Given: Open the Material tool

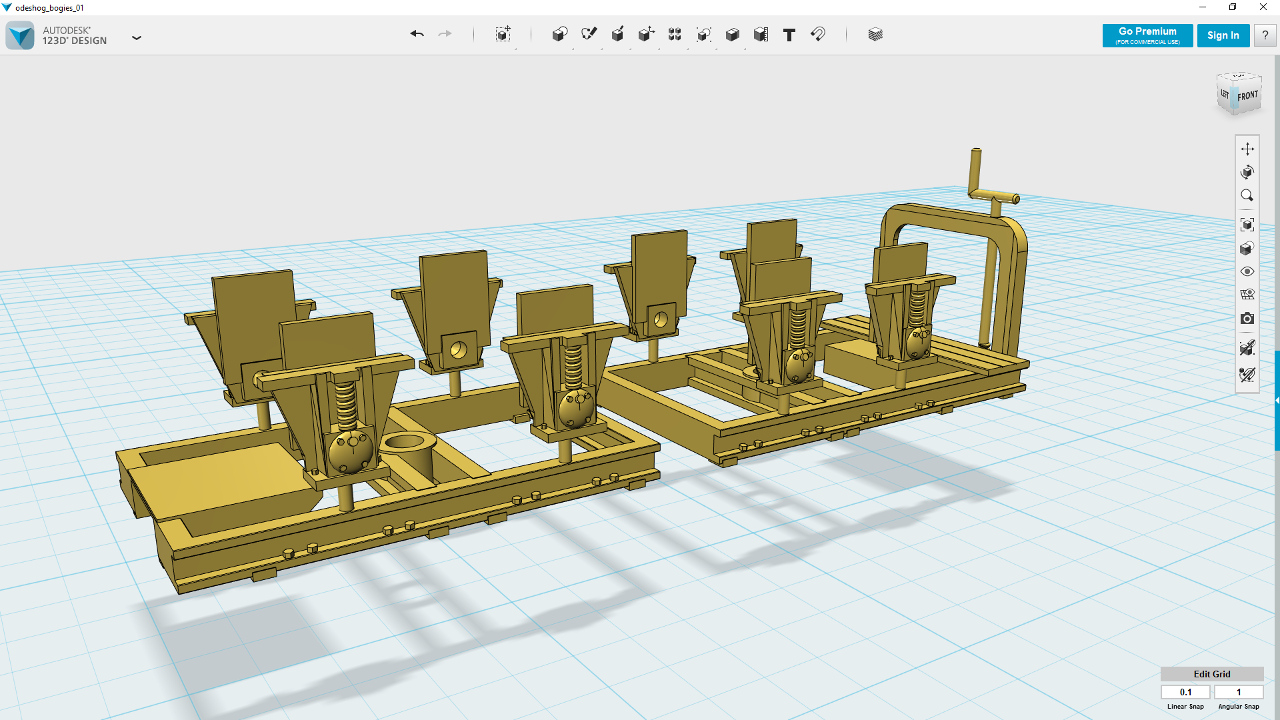Looking at the screenshot, I should pyautogui.click(x=876, y=34).
